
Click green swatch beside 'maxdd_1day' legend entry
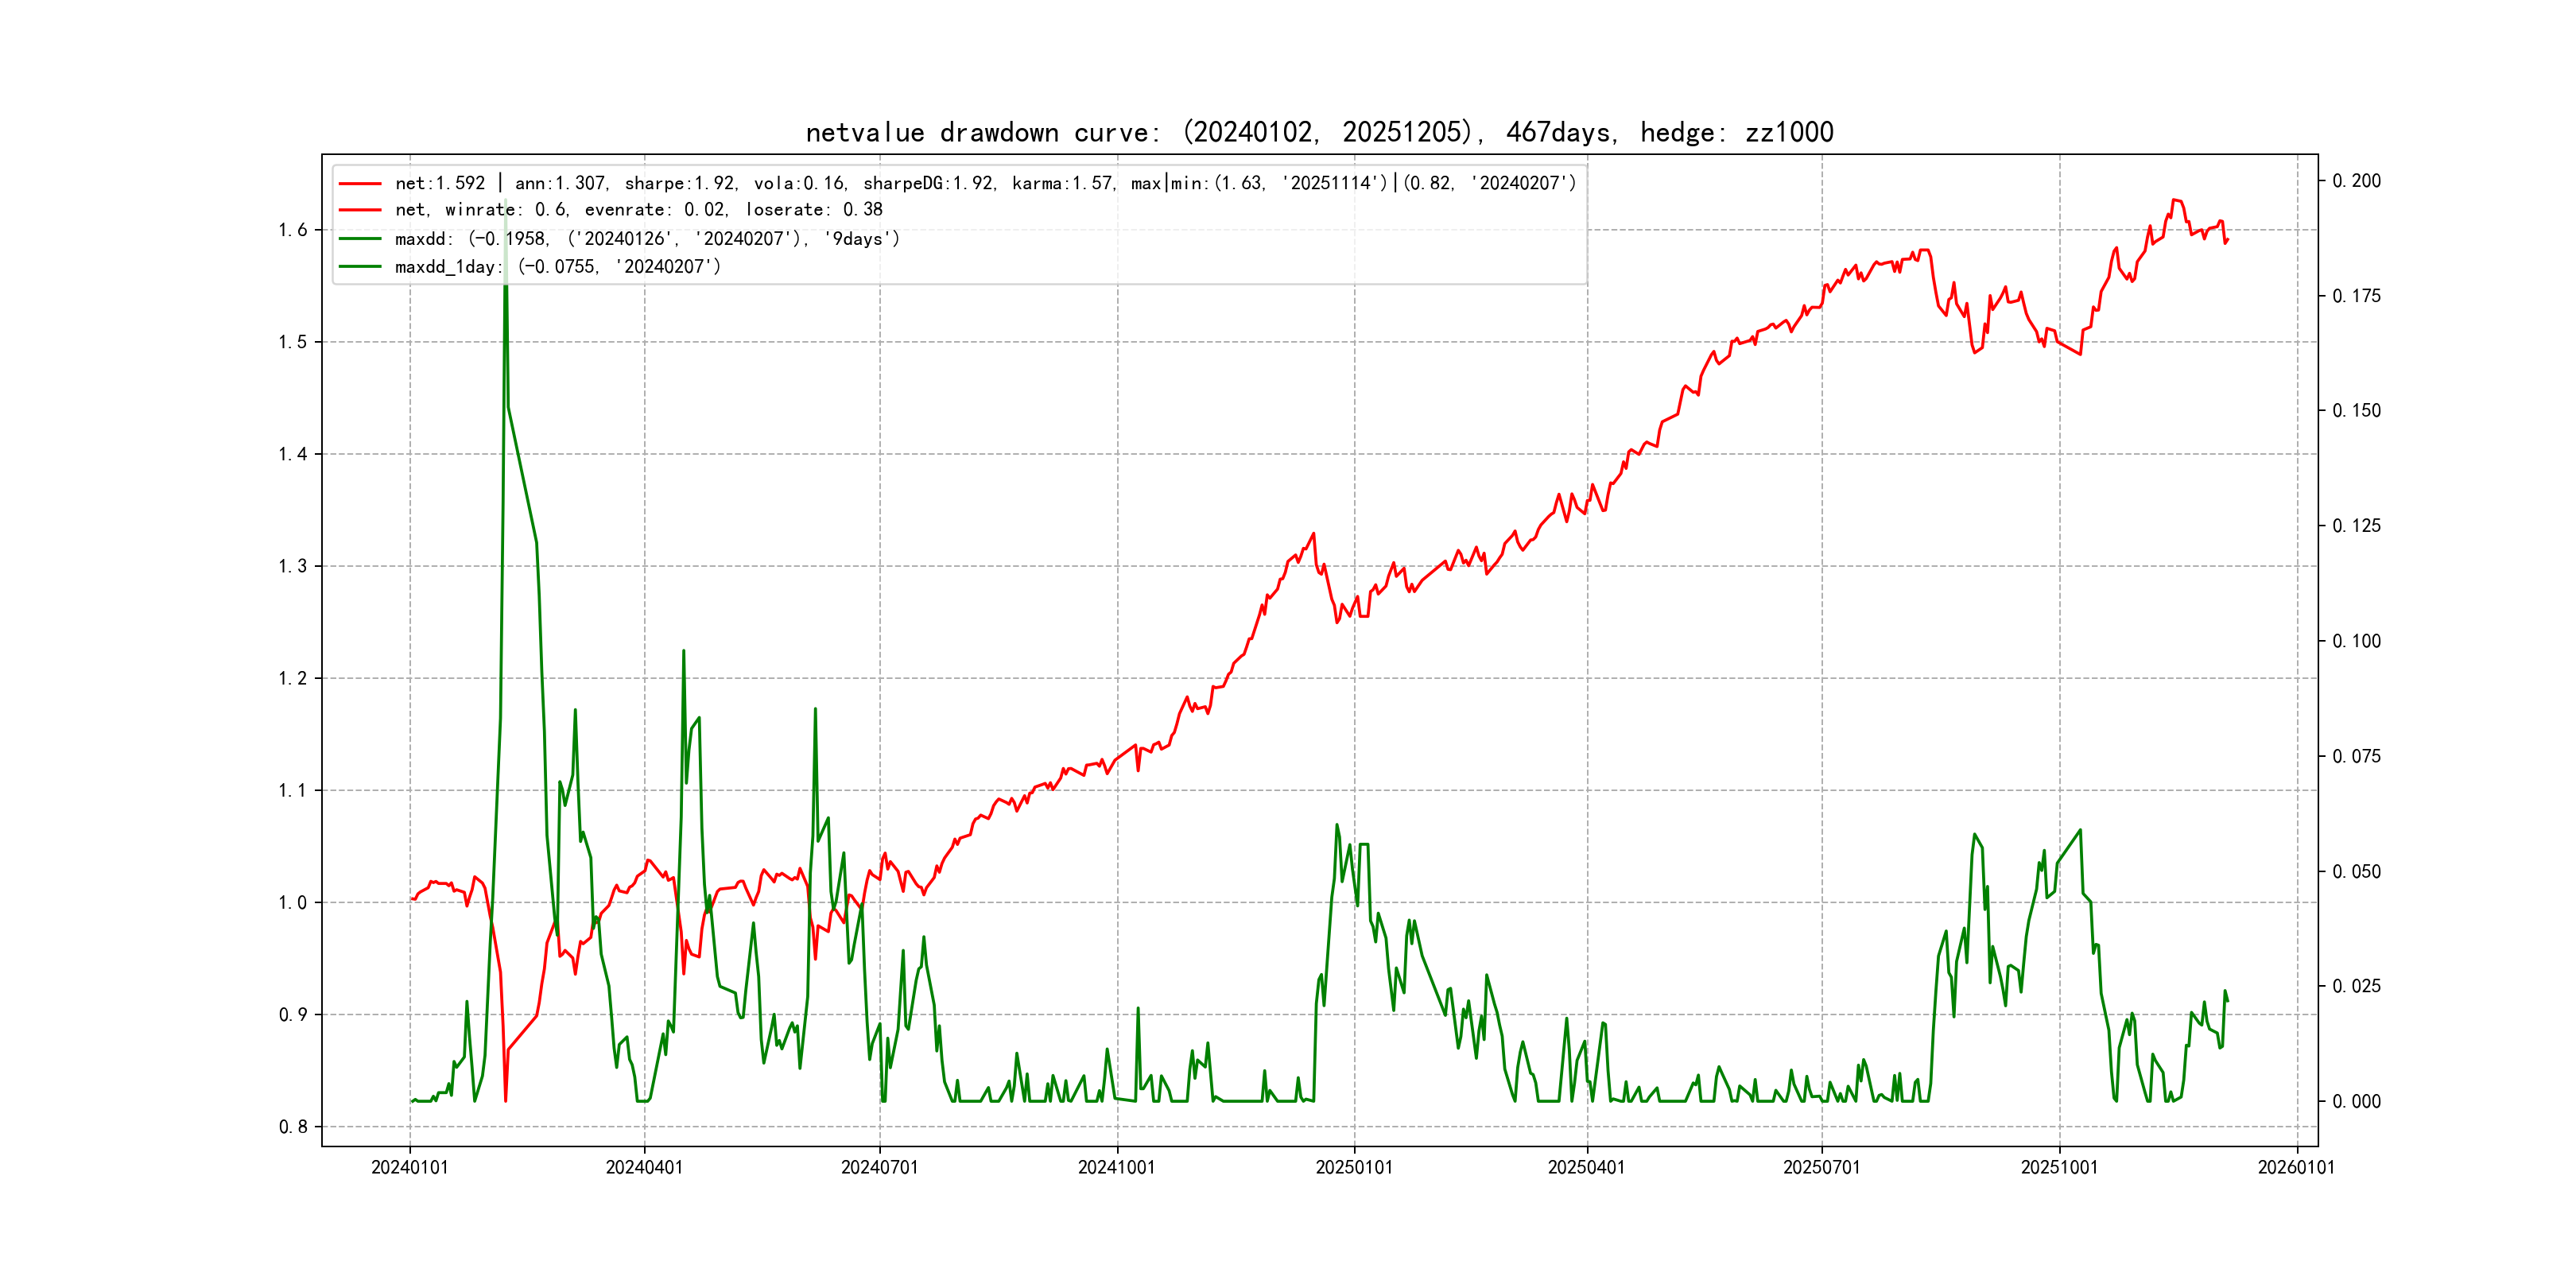[360, 267]
